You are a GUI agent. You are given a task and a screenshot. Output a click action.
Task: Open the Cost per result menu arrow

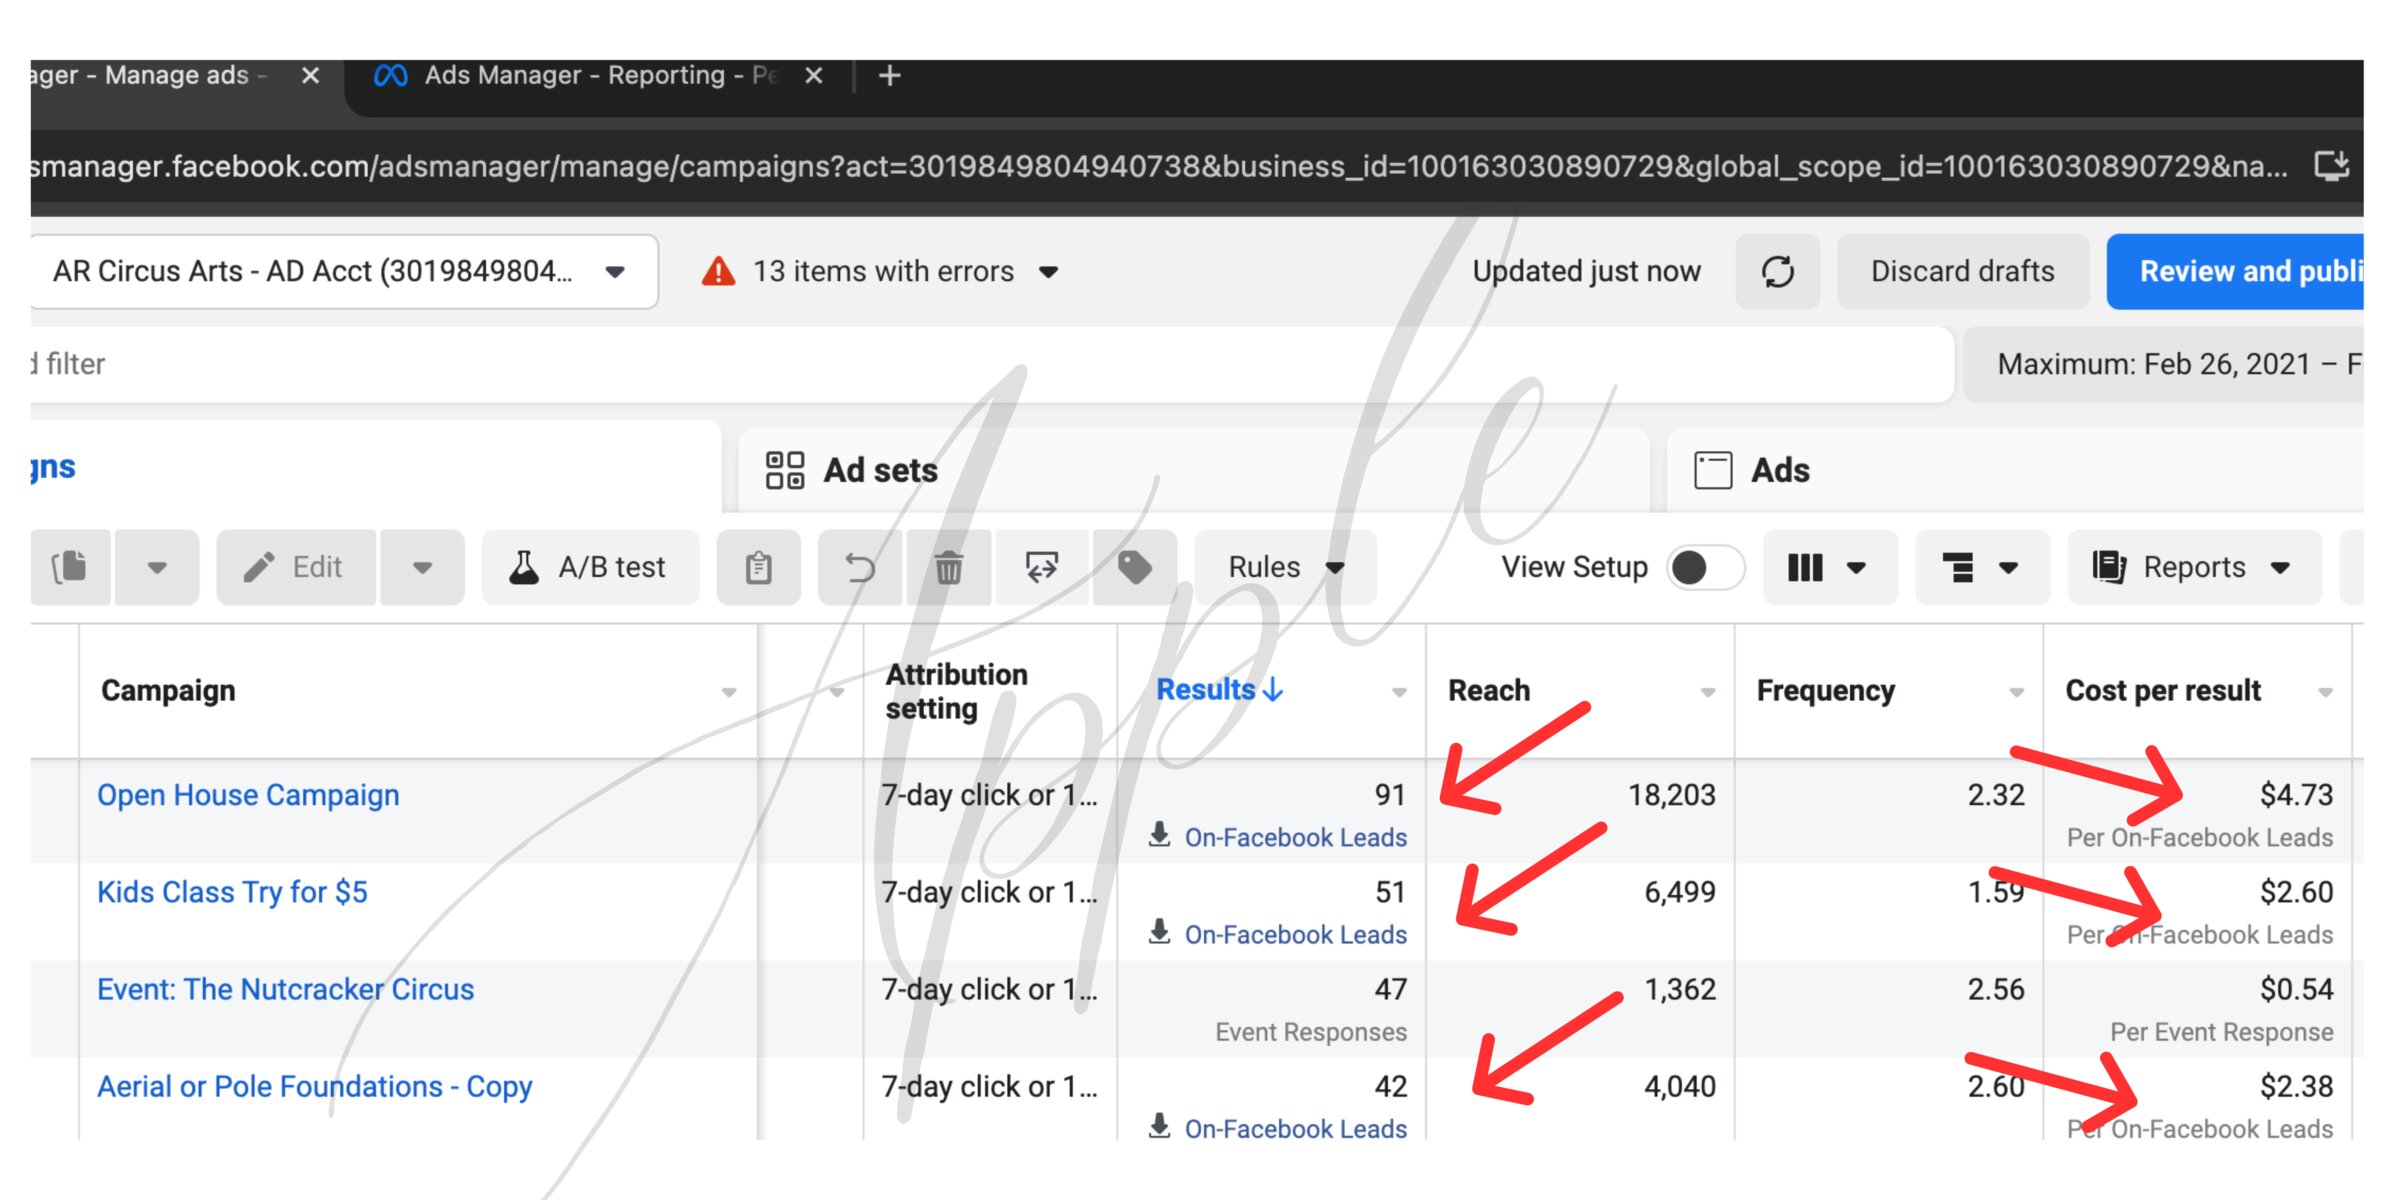pos(2325,692)
